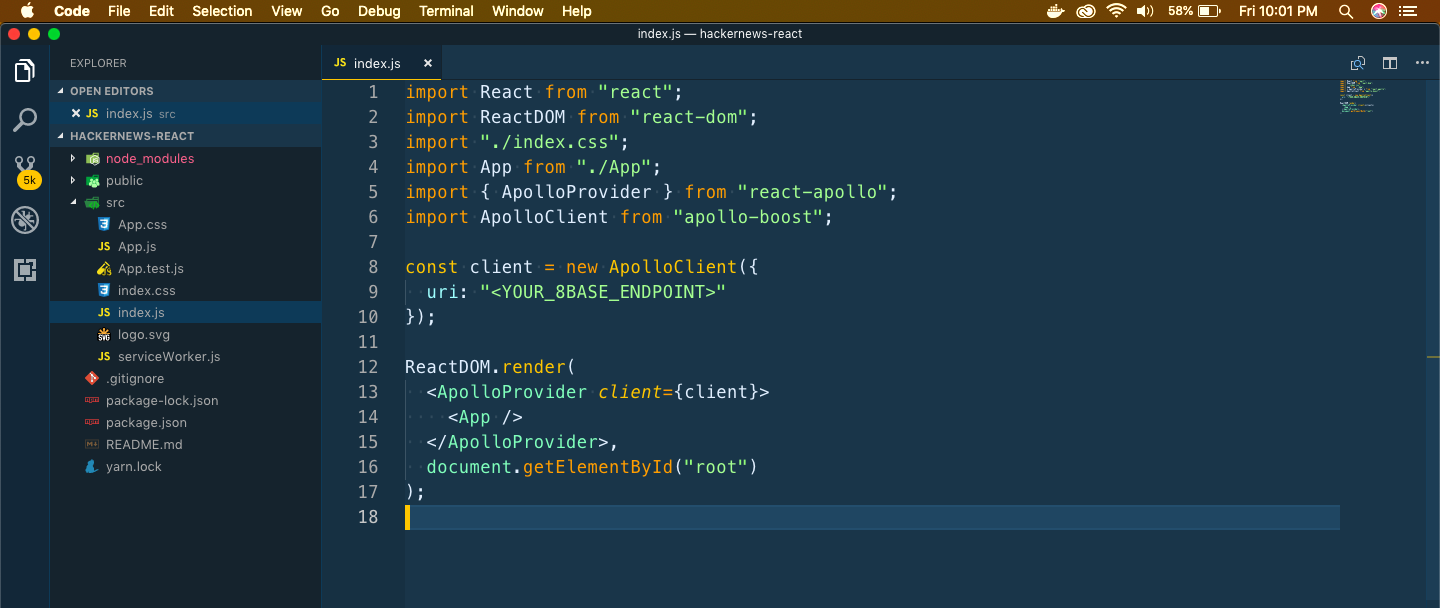Open the Debug menu

(379, 11)
